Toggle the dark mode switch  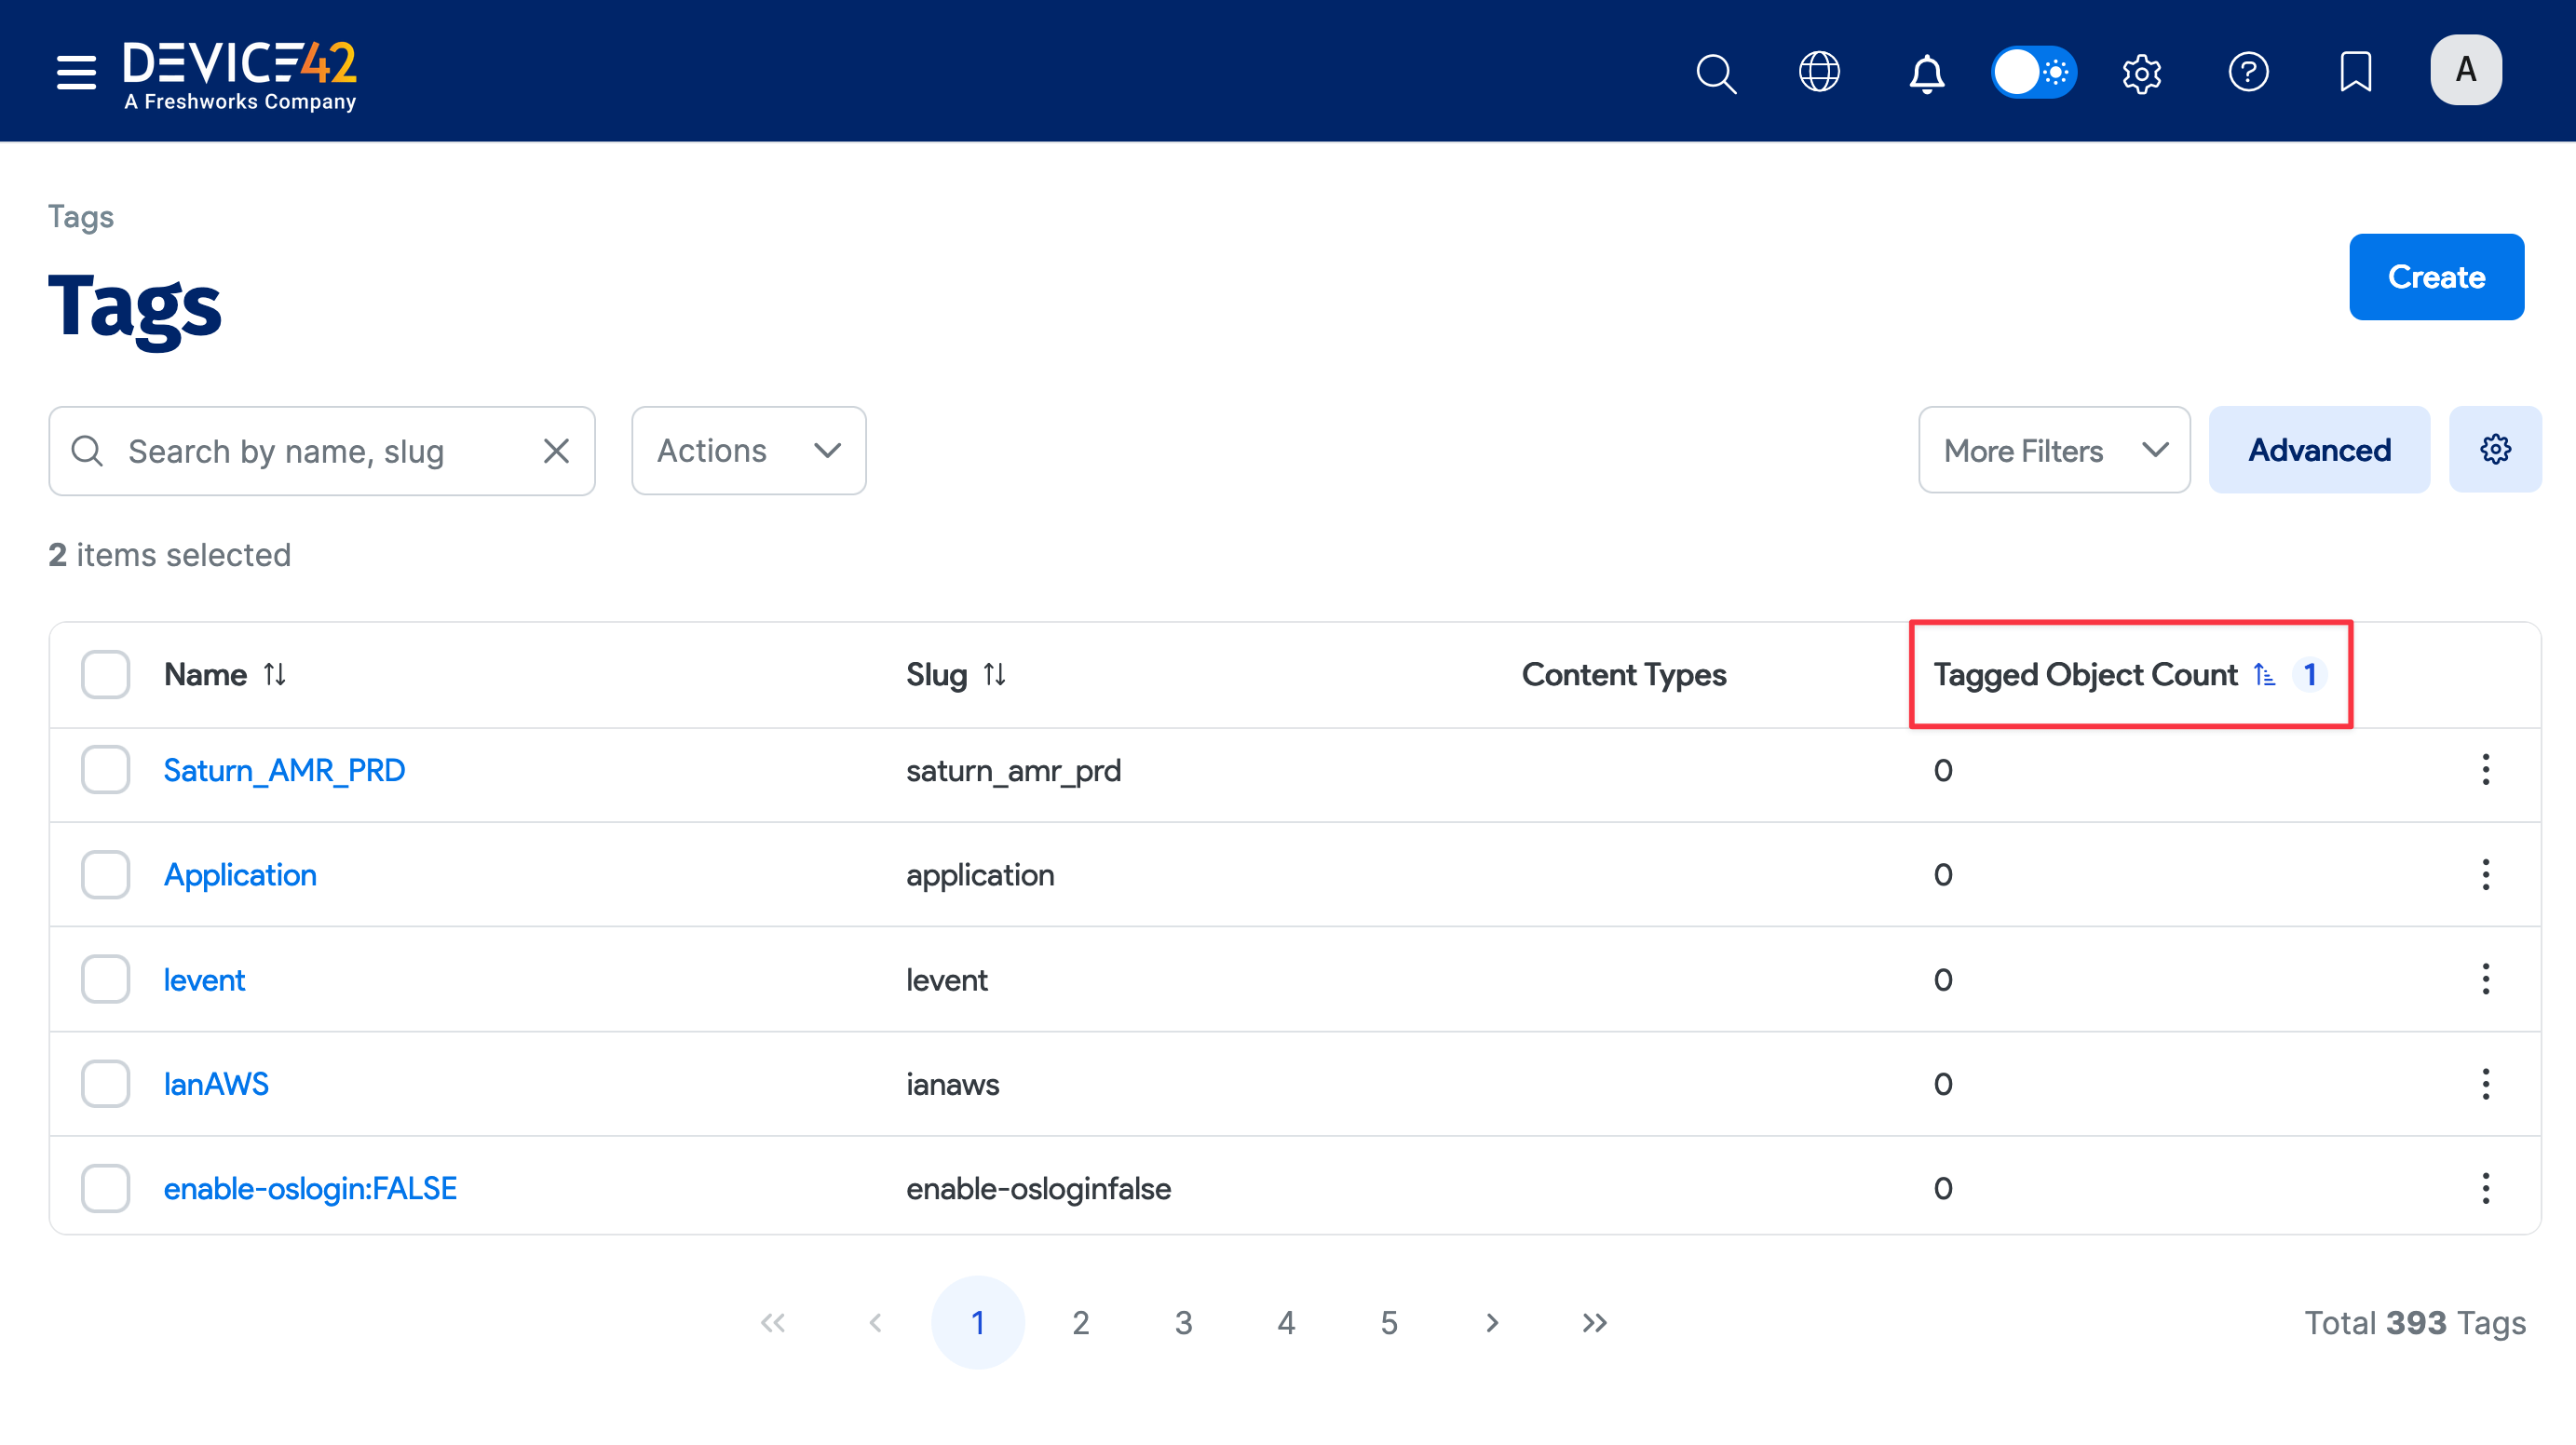point(2034,72)
